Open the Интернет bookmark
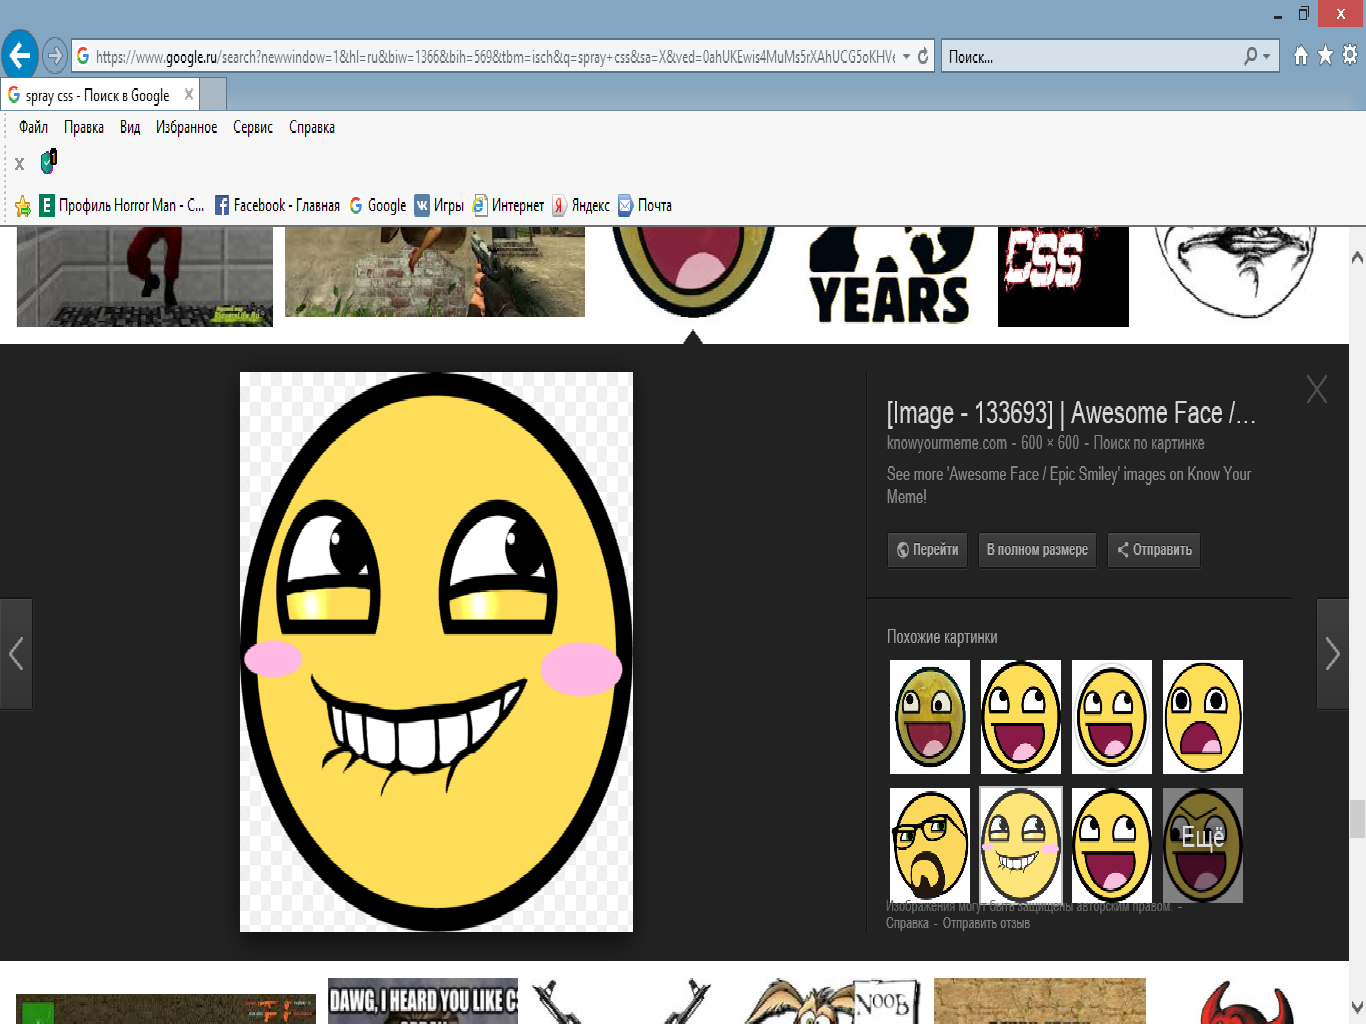Image resolution: width=1366 pixels, height=1024 pixels. (509, 205)
